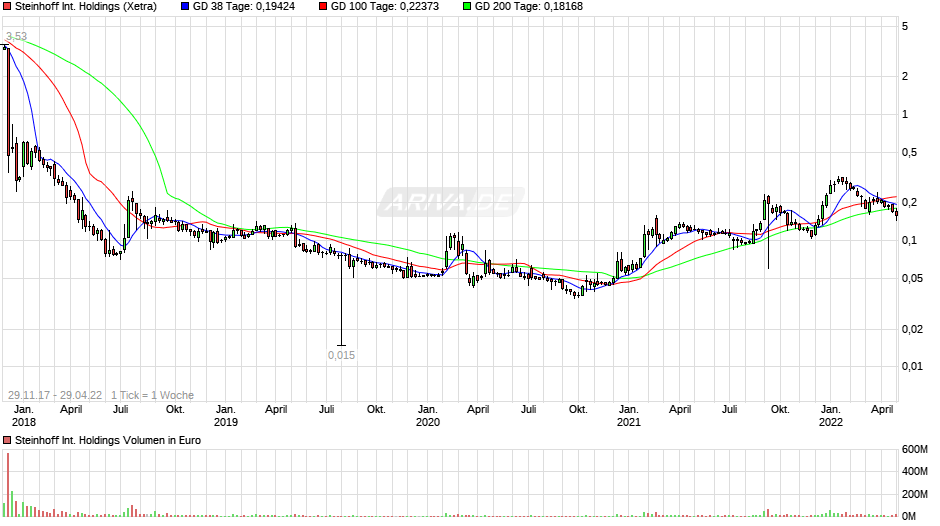Click the 'Jan. 2019' time axis label

(x=225, y=416)
